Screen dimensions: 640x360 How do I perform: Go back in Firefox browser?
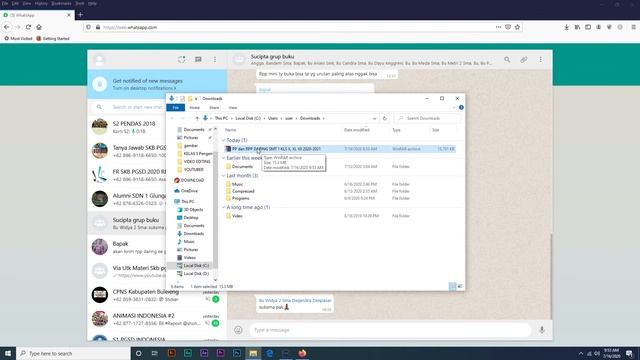point(7,27)
